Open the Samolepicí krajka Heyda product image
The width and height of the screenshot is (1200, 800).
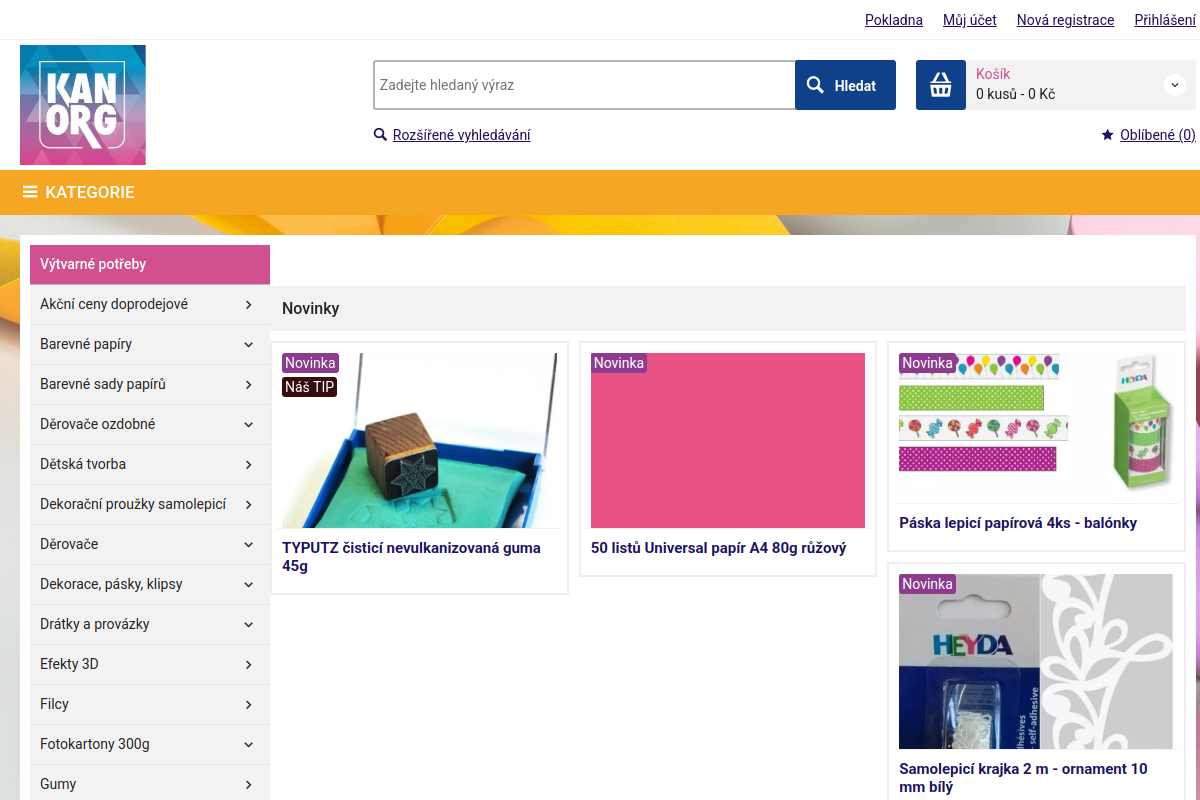click(x=1036, y=661)
